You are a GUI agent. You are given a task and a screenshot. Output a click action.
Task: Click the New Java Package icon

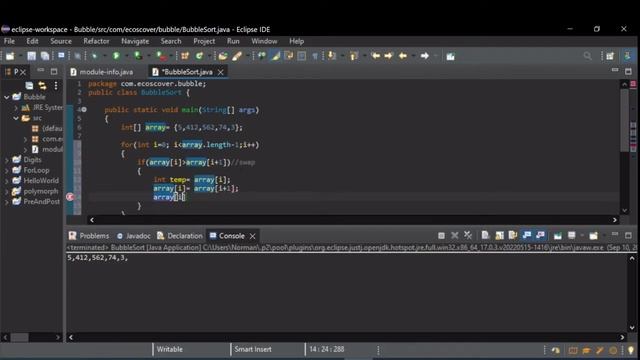185,56
